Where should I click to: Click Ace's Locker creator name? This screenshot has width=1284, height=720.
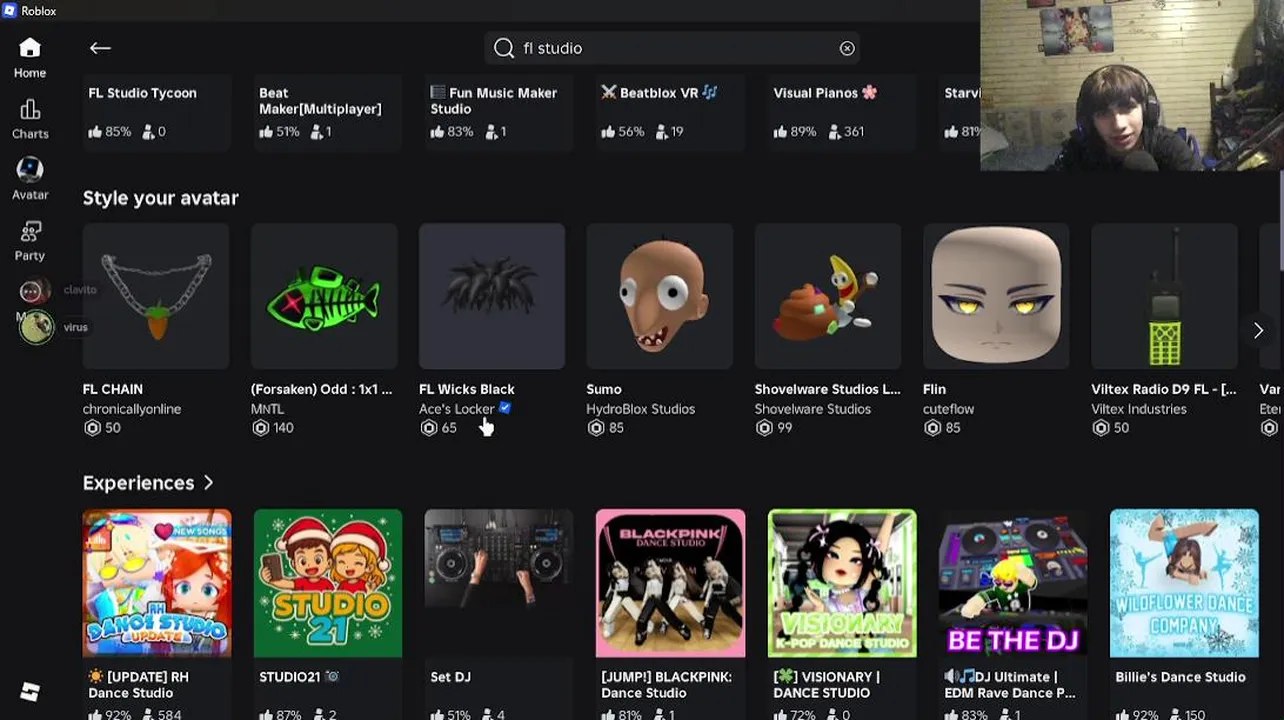tap(457, 409)
